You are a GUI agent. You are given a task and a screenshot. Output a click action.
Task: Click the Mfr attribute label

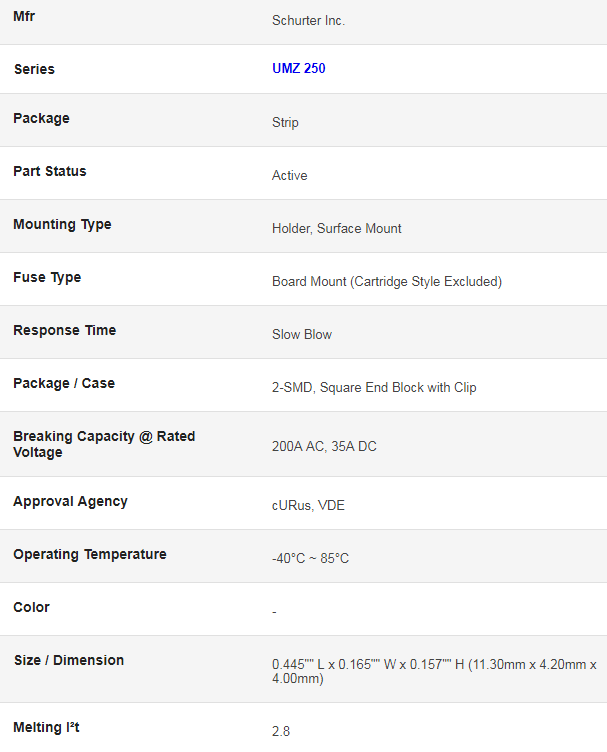click(x=24, y=16)
